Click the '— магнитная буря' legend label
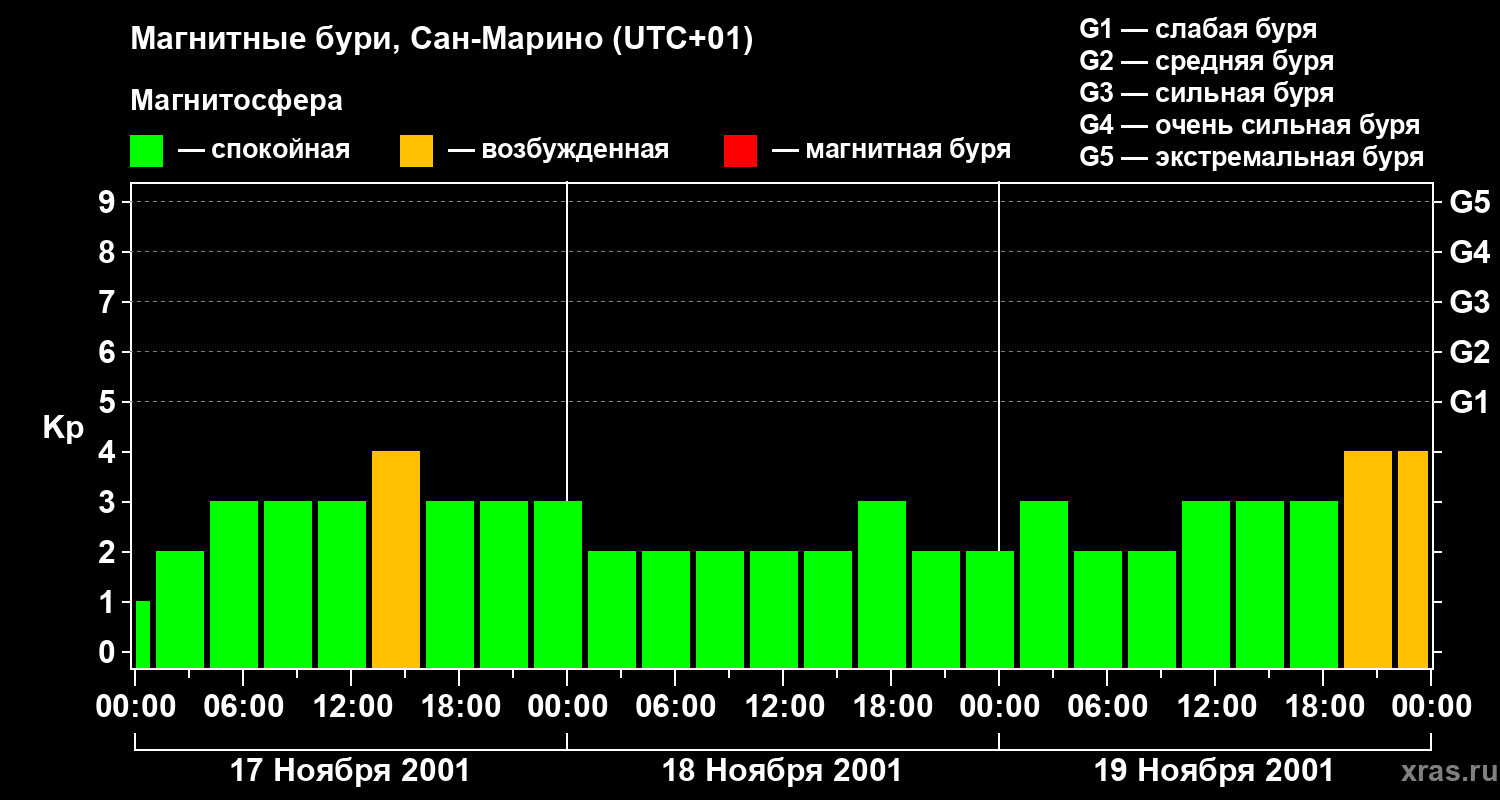This screenshot has width=1500, height=800. click(891, 151)
